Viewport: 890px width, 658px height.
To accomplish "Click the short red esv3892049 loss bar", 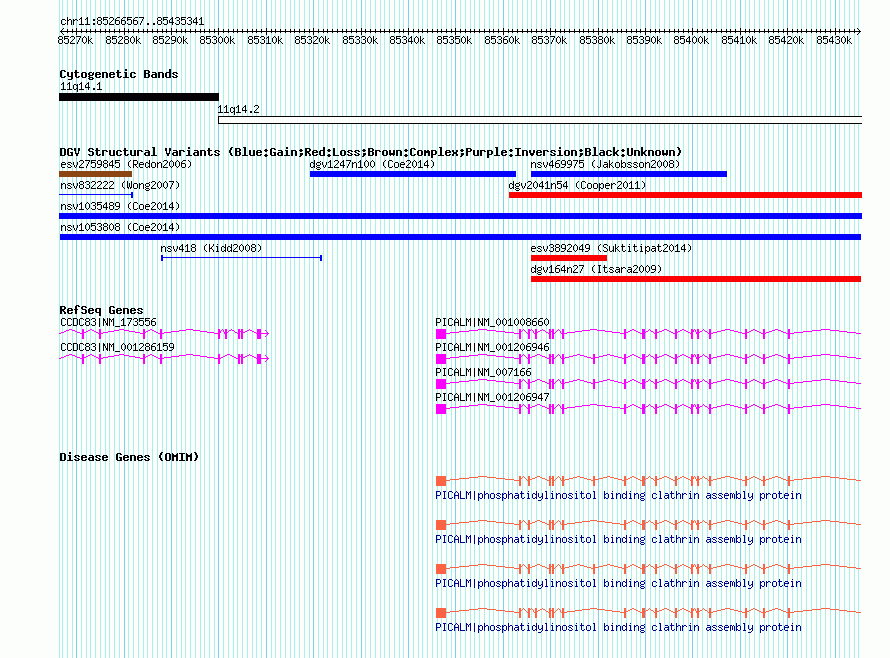I will pyautogui.click(x=569, y=258).
